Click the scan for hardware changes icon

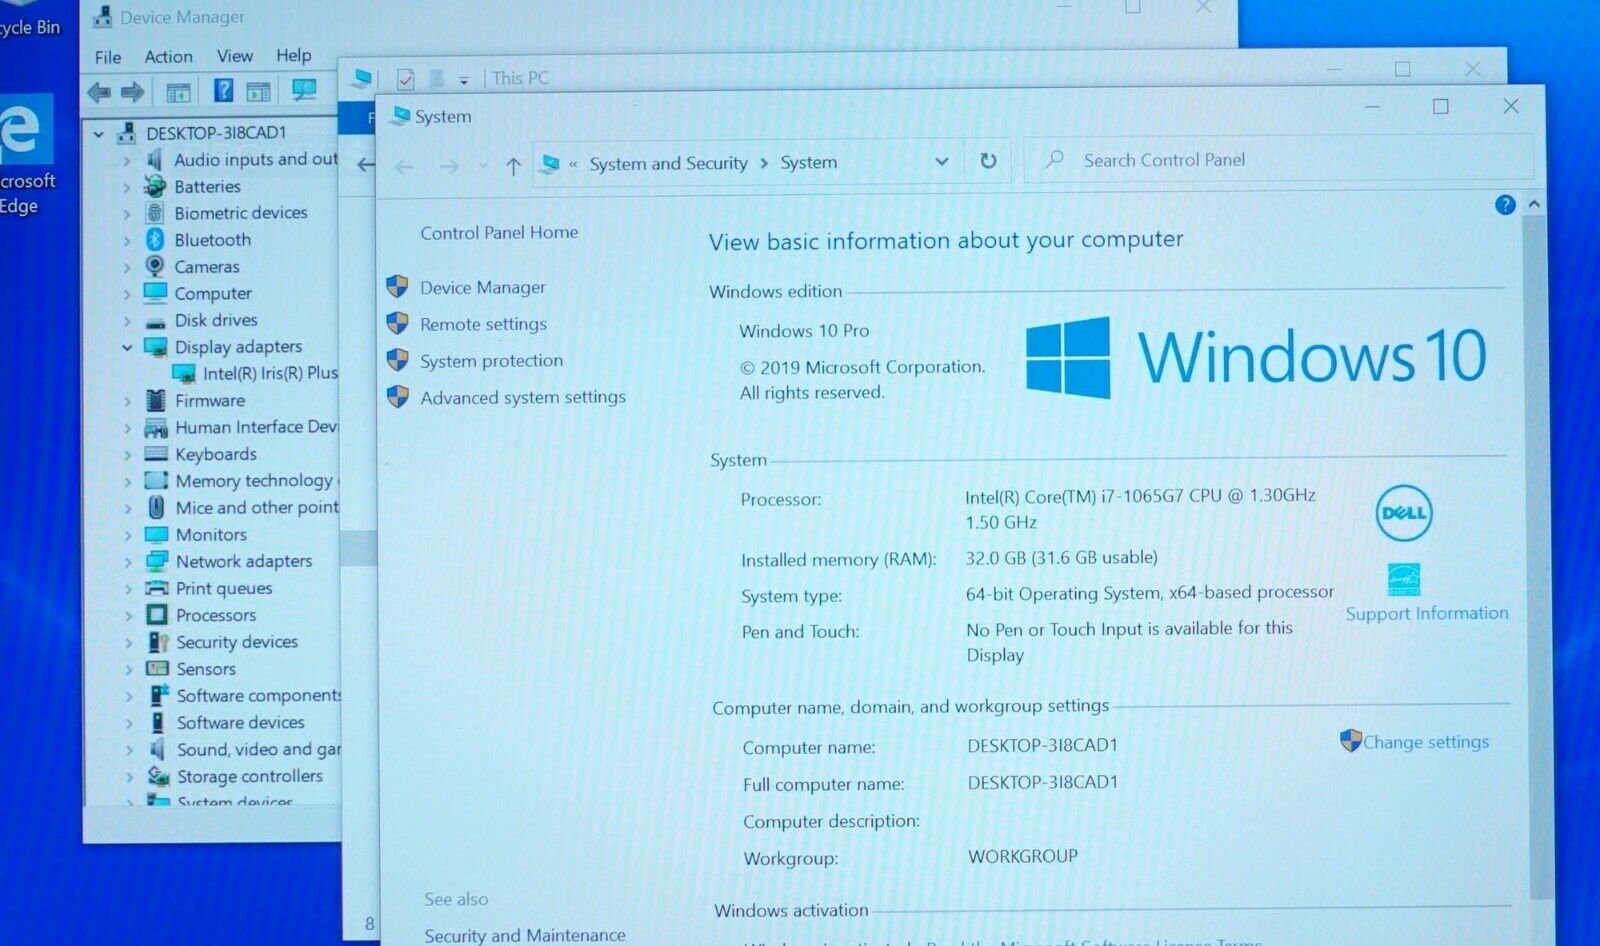tap(303, 91)
